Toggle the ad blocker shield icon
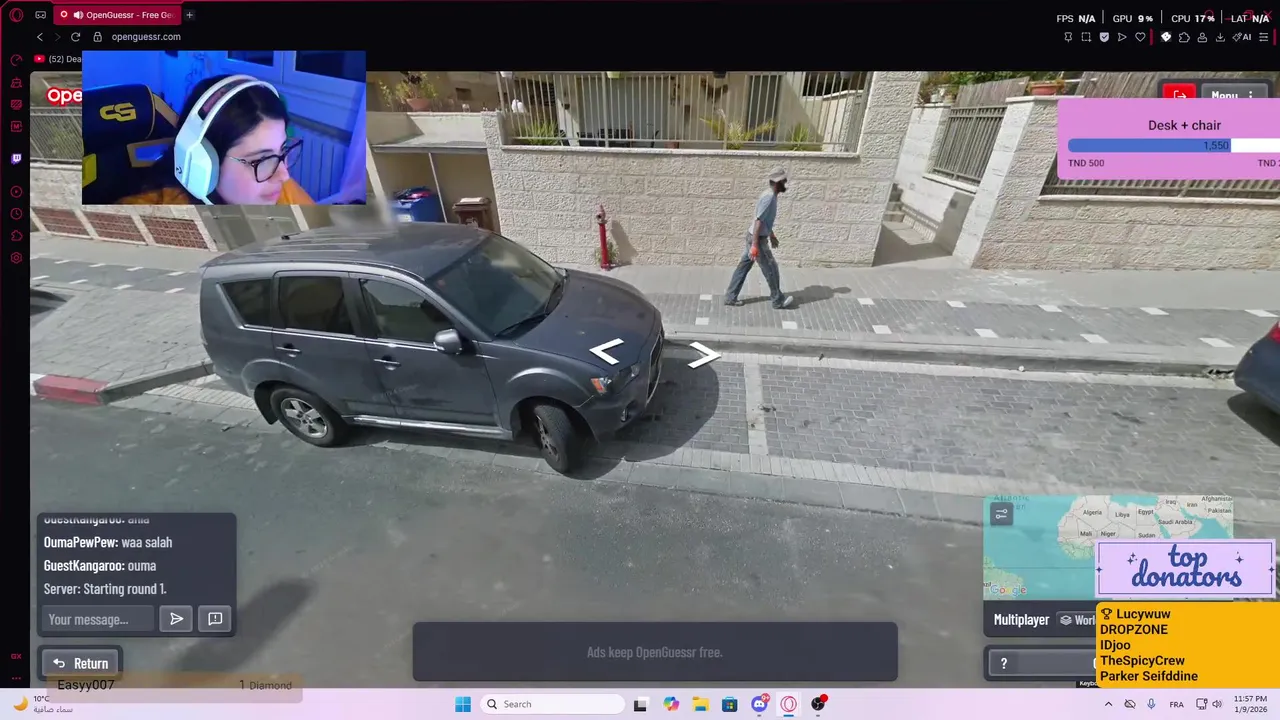Screen dimensions: 1280x720 1104,37
